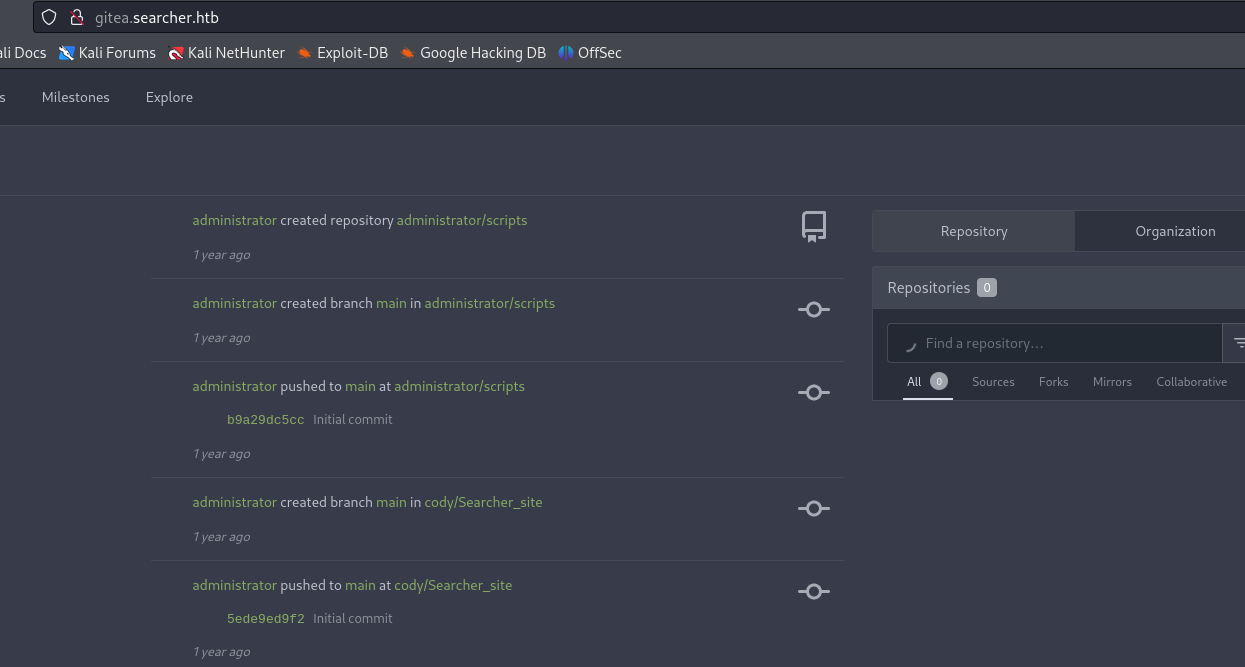Viewport: 1245px width, 667px height.
Task: Click the Kali NetHunter bookmark favicon
Action: point(177,53)
